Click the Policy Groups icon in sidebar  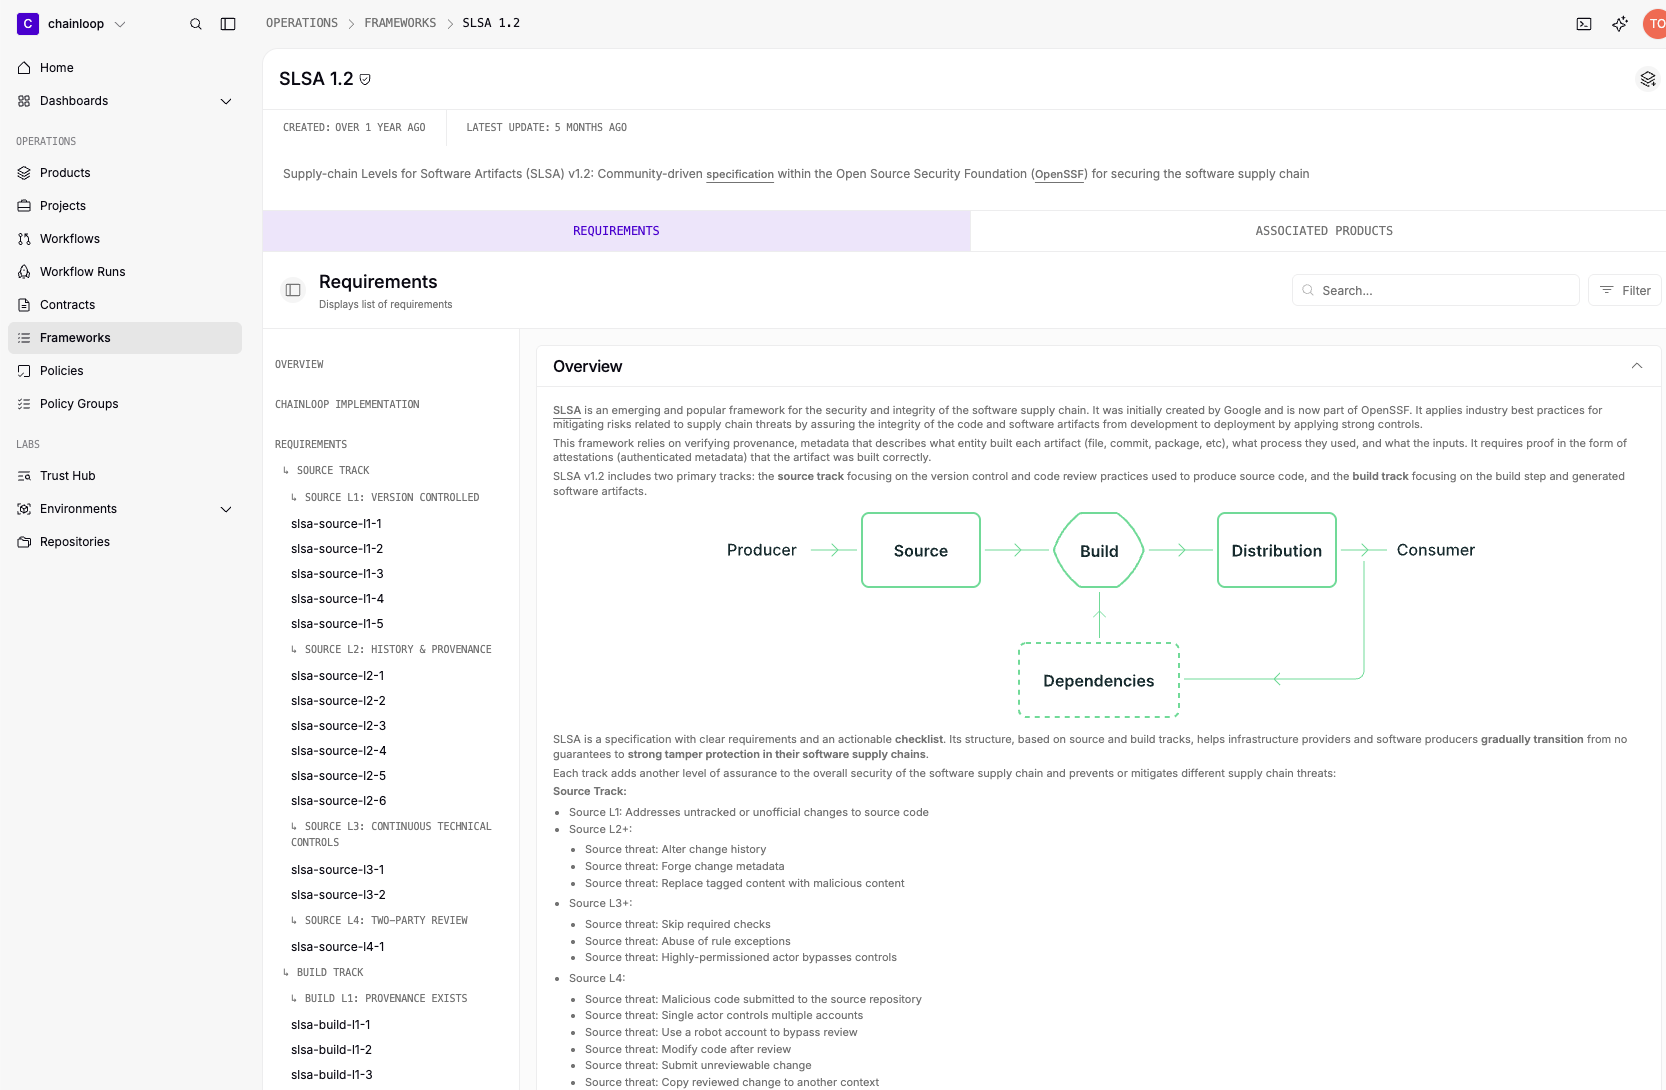tap(24, 404)
